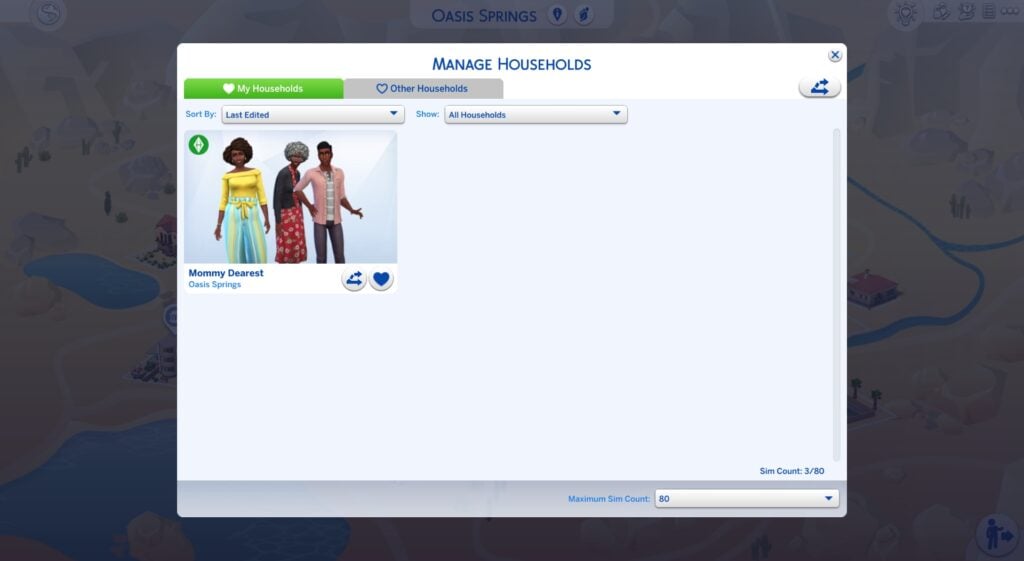This screenshot has height=561, width=1024.
Task: Click the map pin icon beside Oasis Springs
Action: 558,15
